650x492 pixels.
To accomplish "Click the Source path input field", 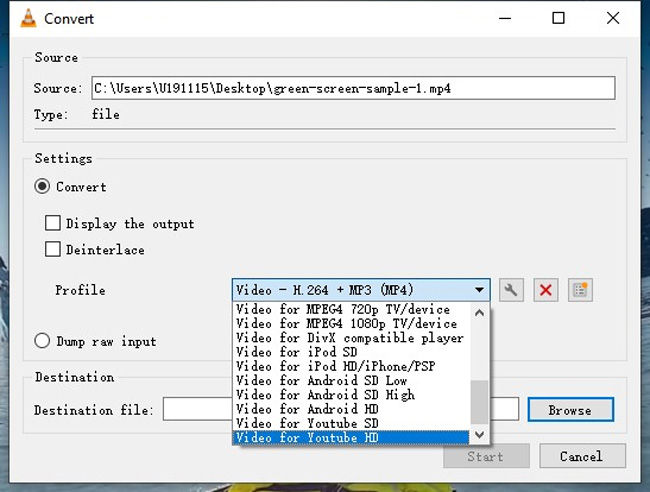I will (353, 88).
